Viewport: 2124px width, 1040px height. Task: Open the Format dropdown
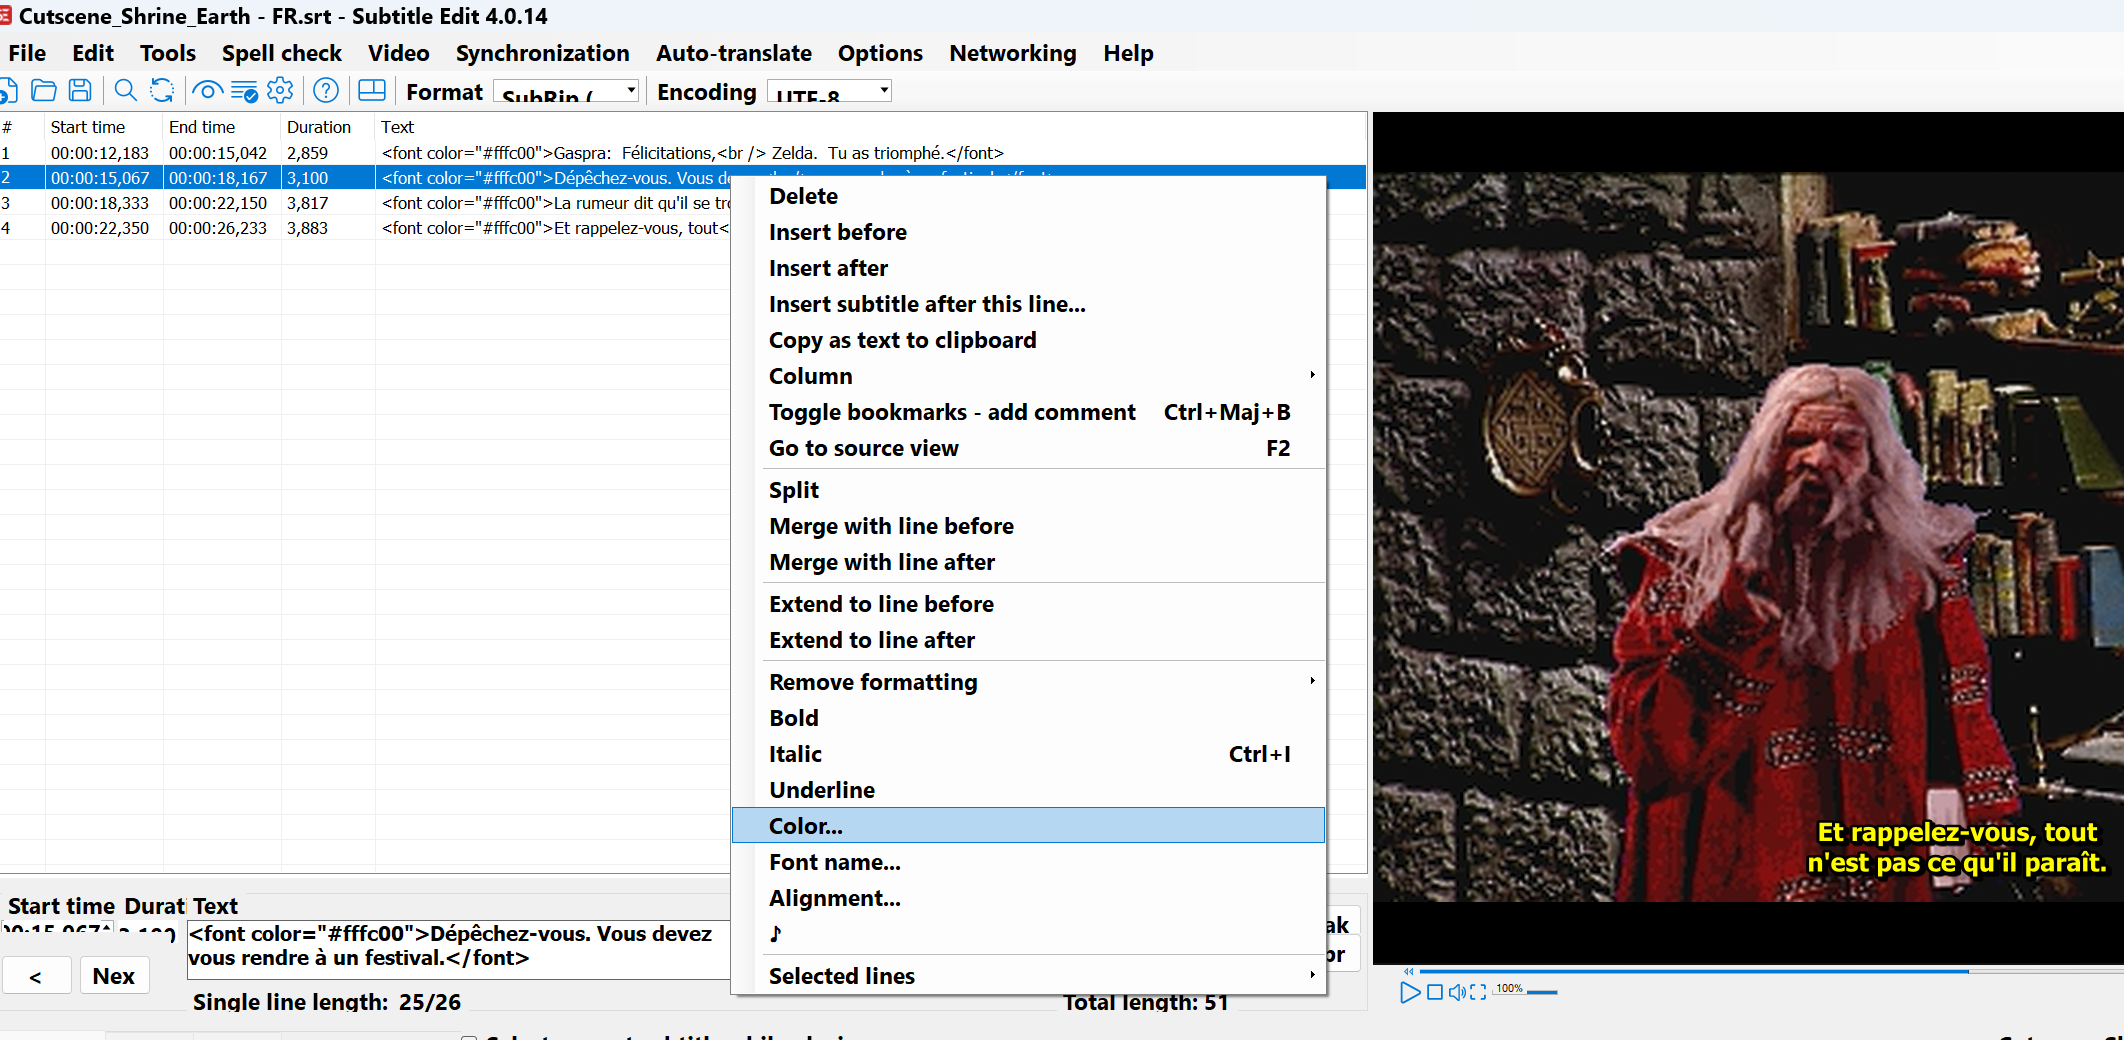566,91
